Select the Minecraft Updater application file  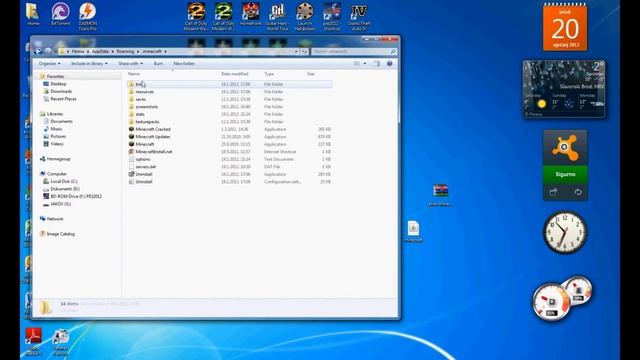[x=230, y=137]
